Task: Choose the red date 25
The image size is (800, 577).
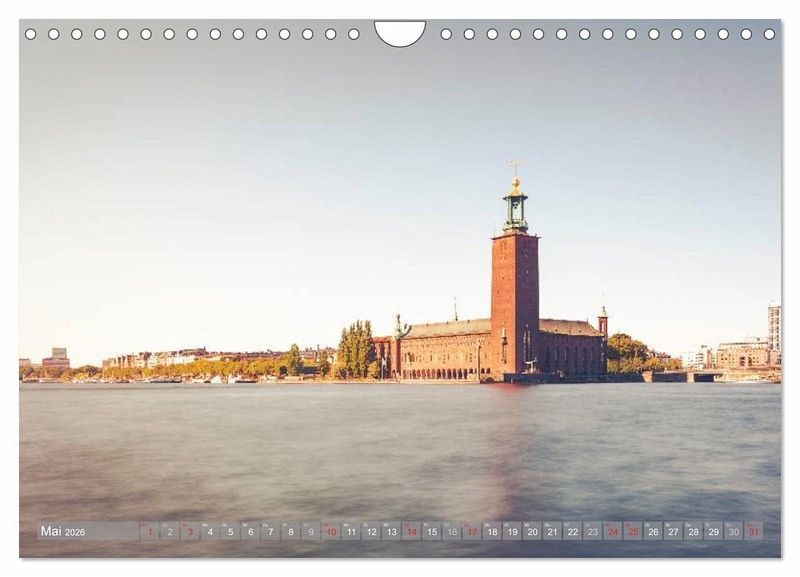Action: [632, 532]
